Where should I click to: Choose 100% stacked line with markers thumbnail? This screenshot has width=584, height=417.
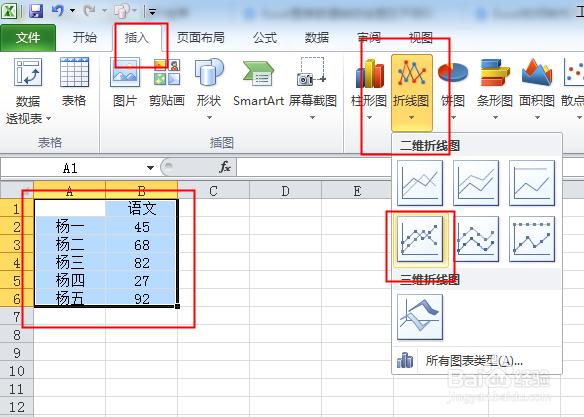[x=532, y=239]
